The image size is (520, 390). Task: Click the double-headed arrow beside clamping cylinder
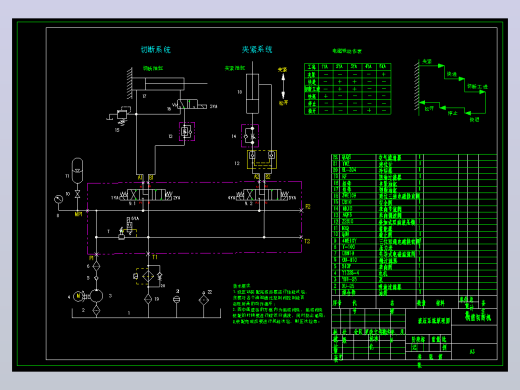coord(283,86)
